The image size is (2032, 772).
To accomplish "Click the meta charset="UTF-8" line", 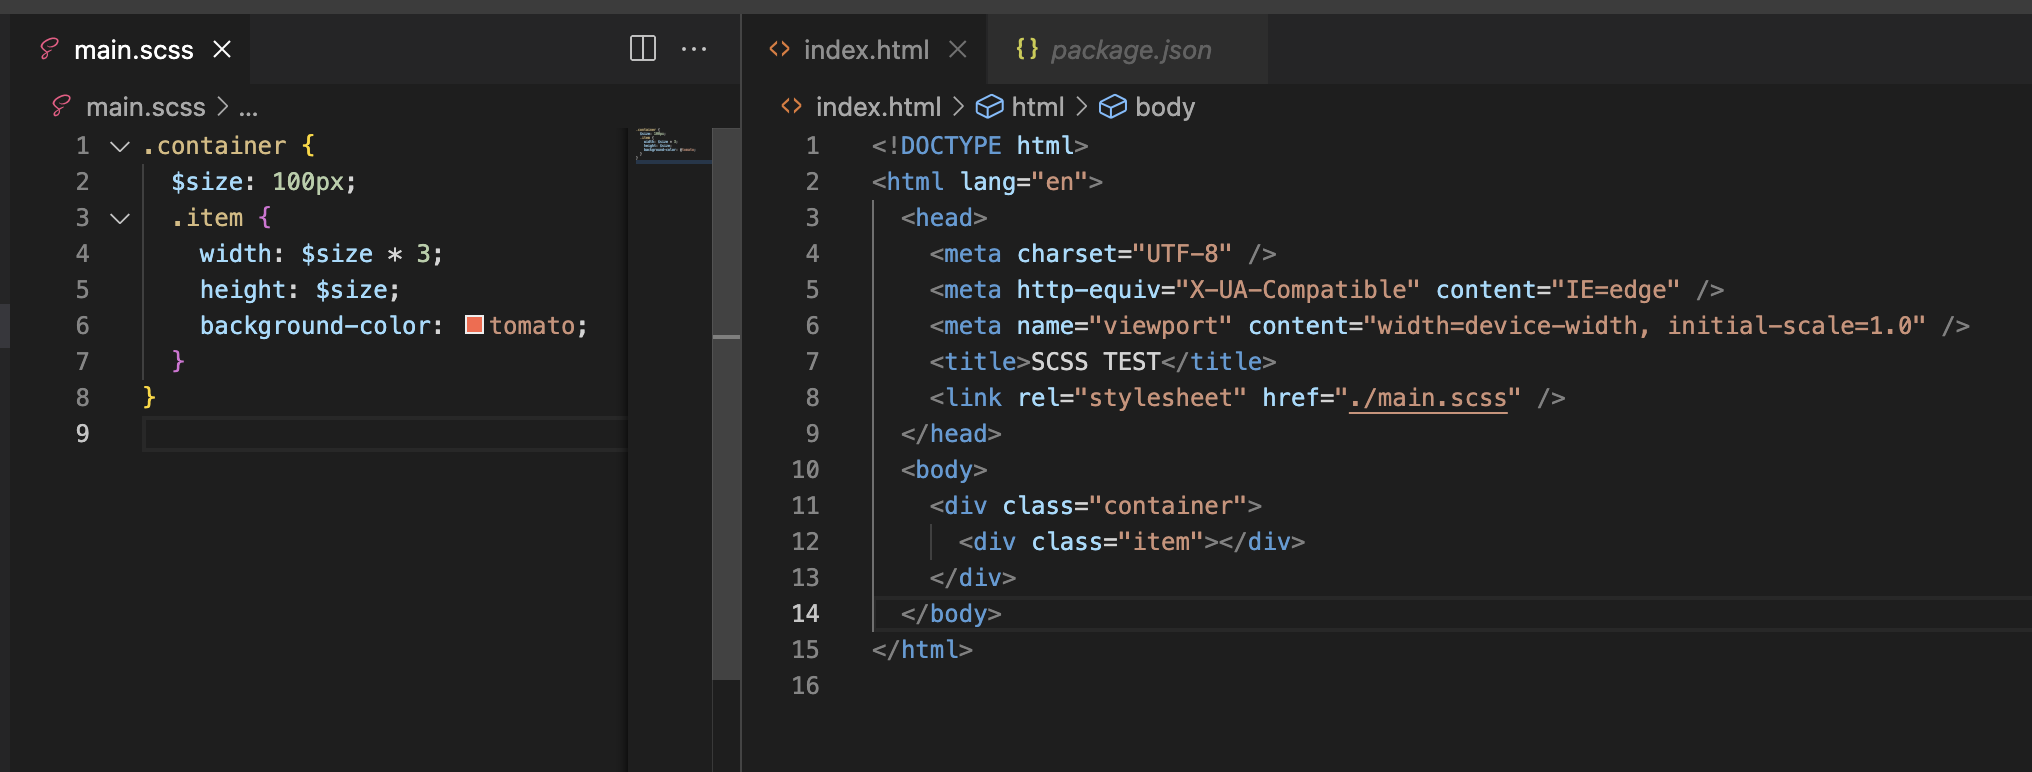I will [x=1103, y=254].
